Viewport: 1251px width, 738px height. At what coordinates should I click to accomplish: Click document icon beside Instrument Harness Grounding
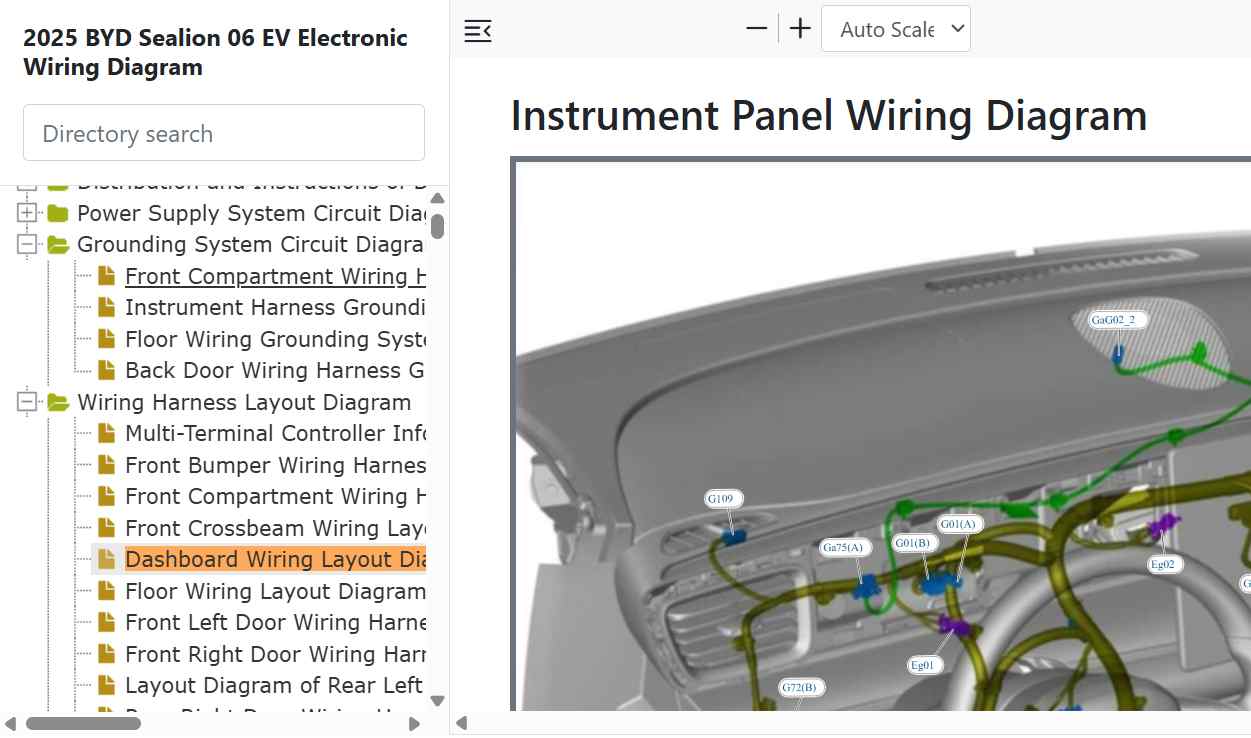pos(106,307)
